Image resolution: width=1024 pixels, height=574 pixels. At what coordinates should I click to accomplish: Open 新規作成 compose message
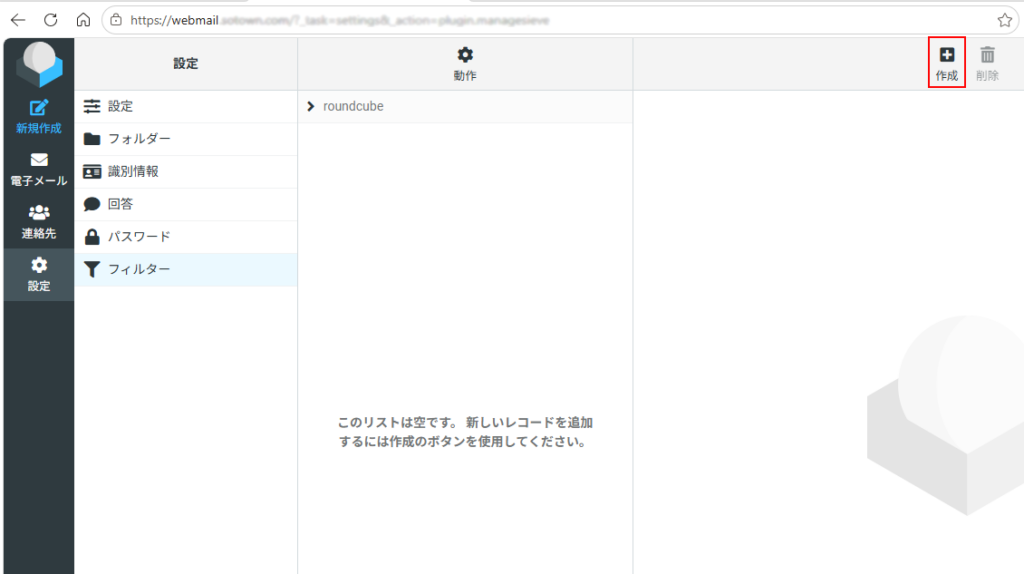coord(39,117)
